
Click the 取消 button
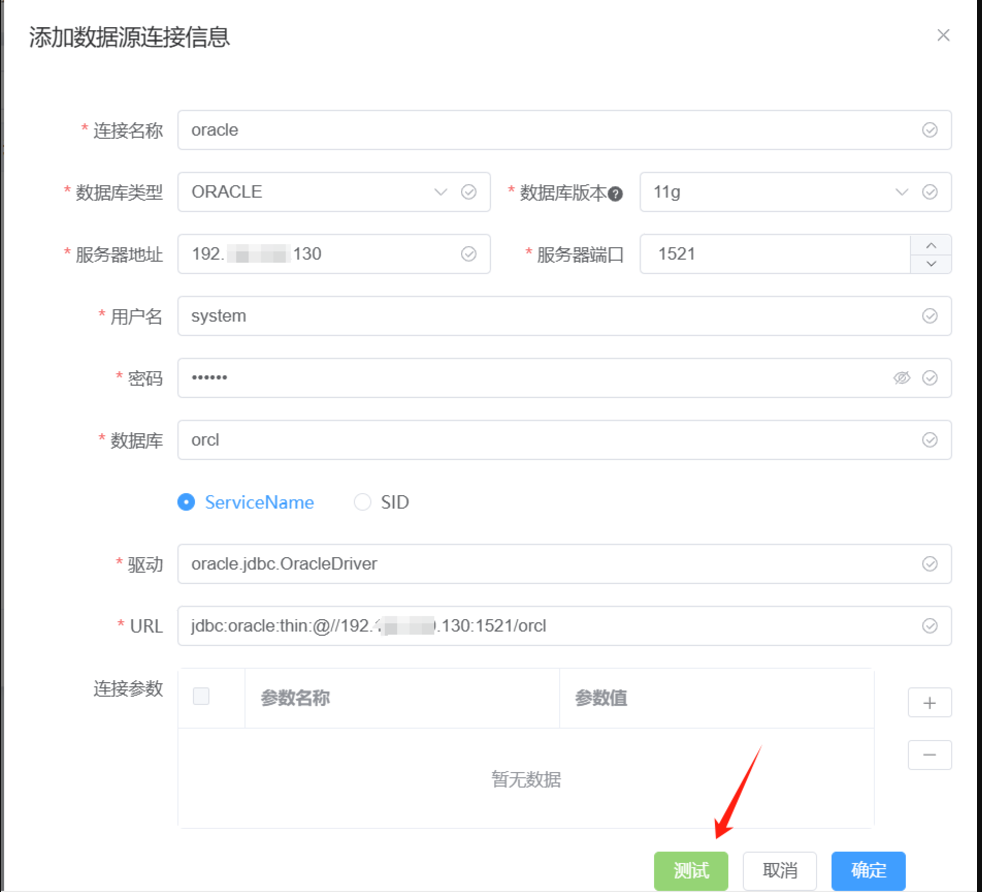[779, 871]
